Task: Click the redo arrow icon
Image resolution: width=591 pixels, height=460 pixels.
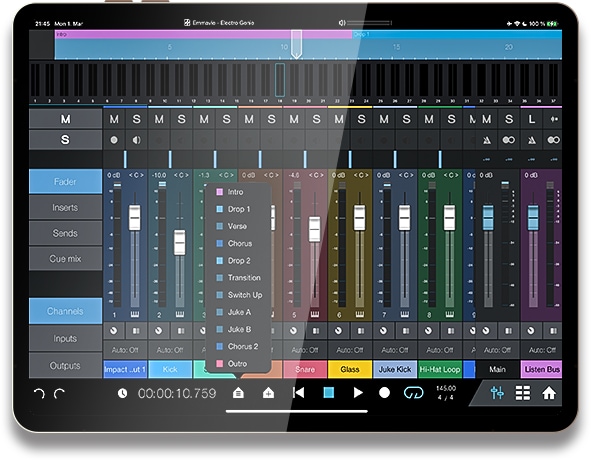Action: pyautogui.click(x=59, y=393)
